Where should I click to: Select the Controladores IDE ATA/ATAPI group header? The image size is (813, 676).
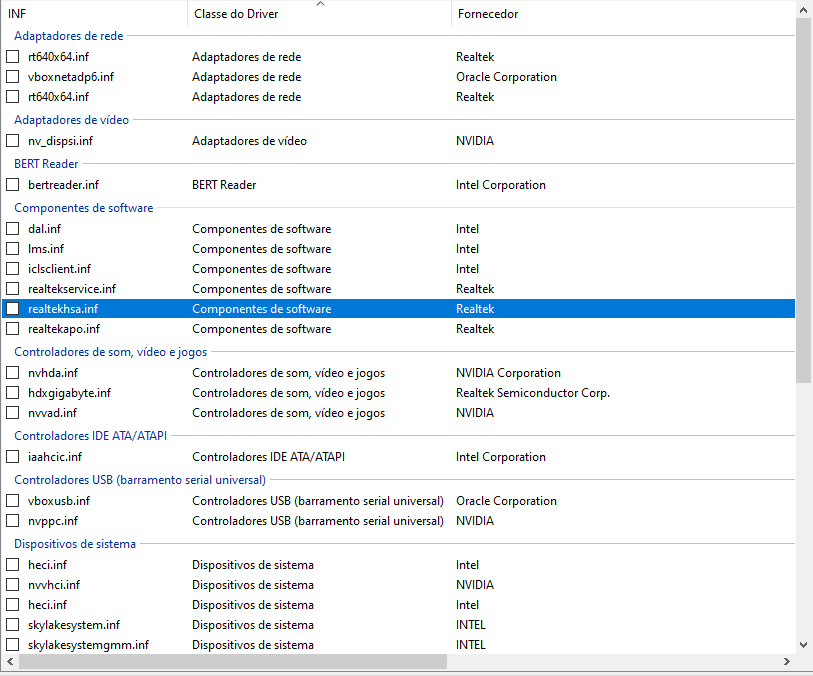tap(91, 436)
